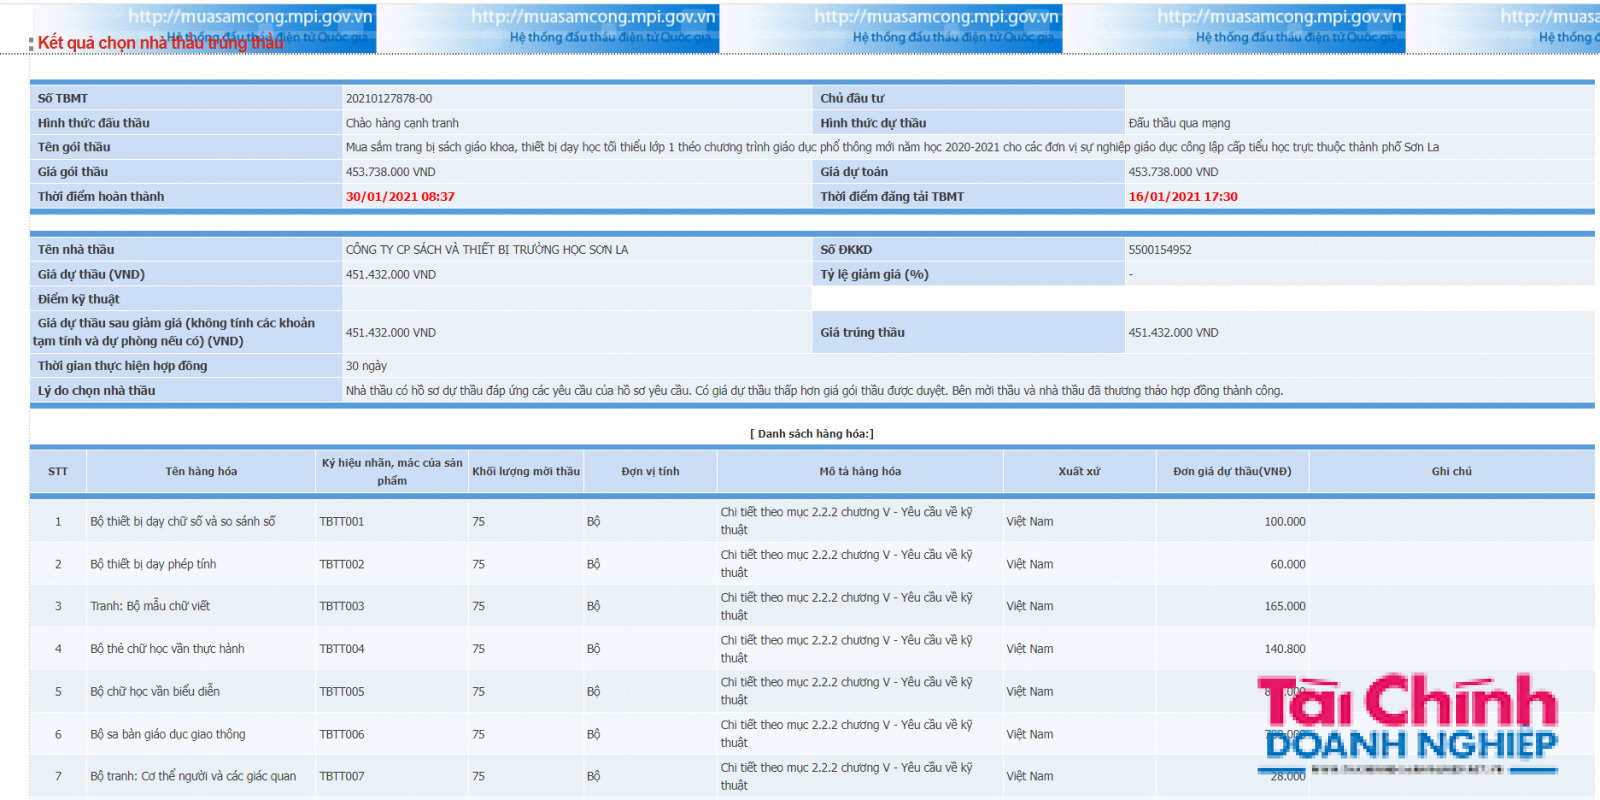
Task: Click the 'Kết quả chọn nhà thầu trúng thầu' heading
Action: point(160,43)
